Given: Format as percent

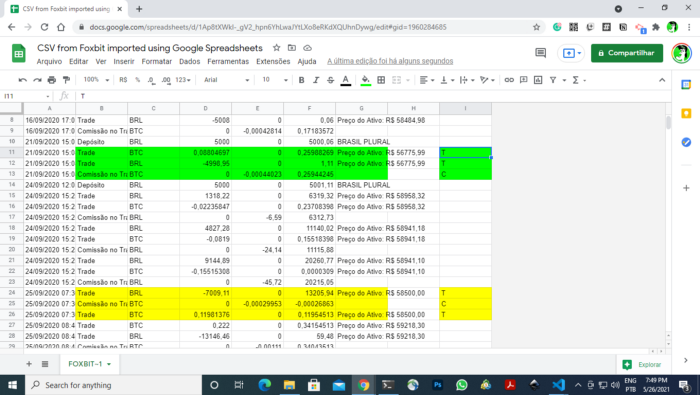Looking at the screenshot, I should click(138, 80).
